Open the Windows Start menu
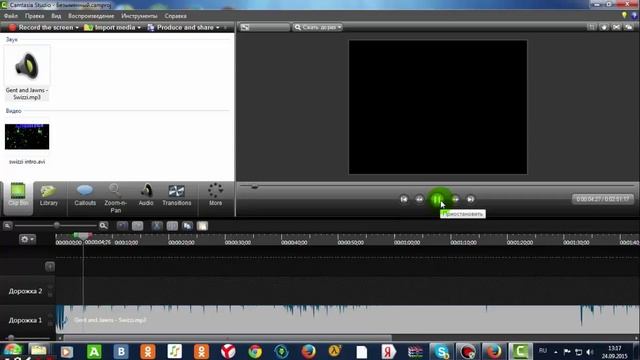The height and width of the screenshot is (360, 640). [x=12, y=351]
